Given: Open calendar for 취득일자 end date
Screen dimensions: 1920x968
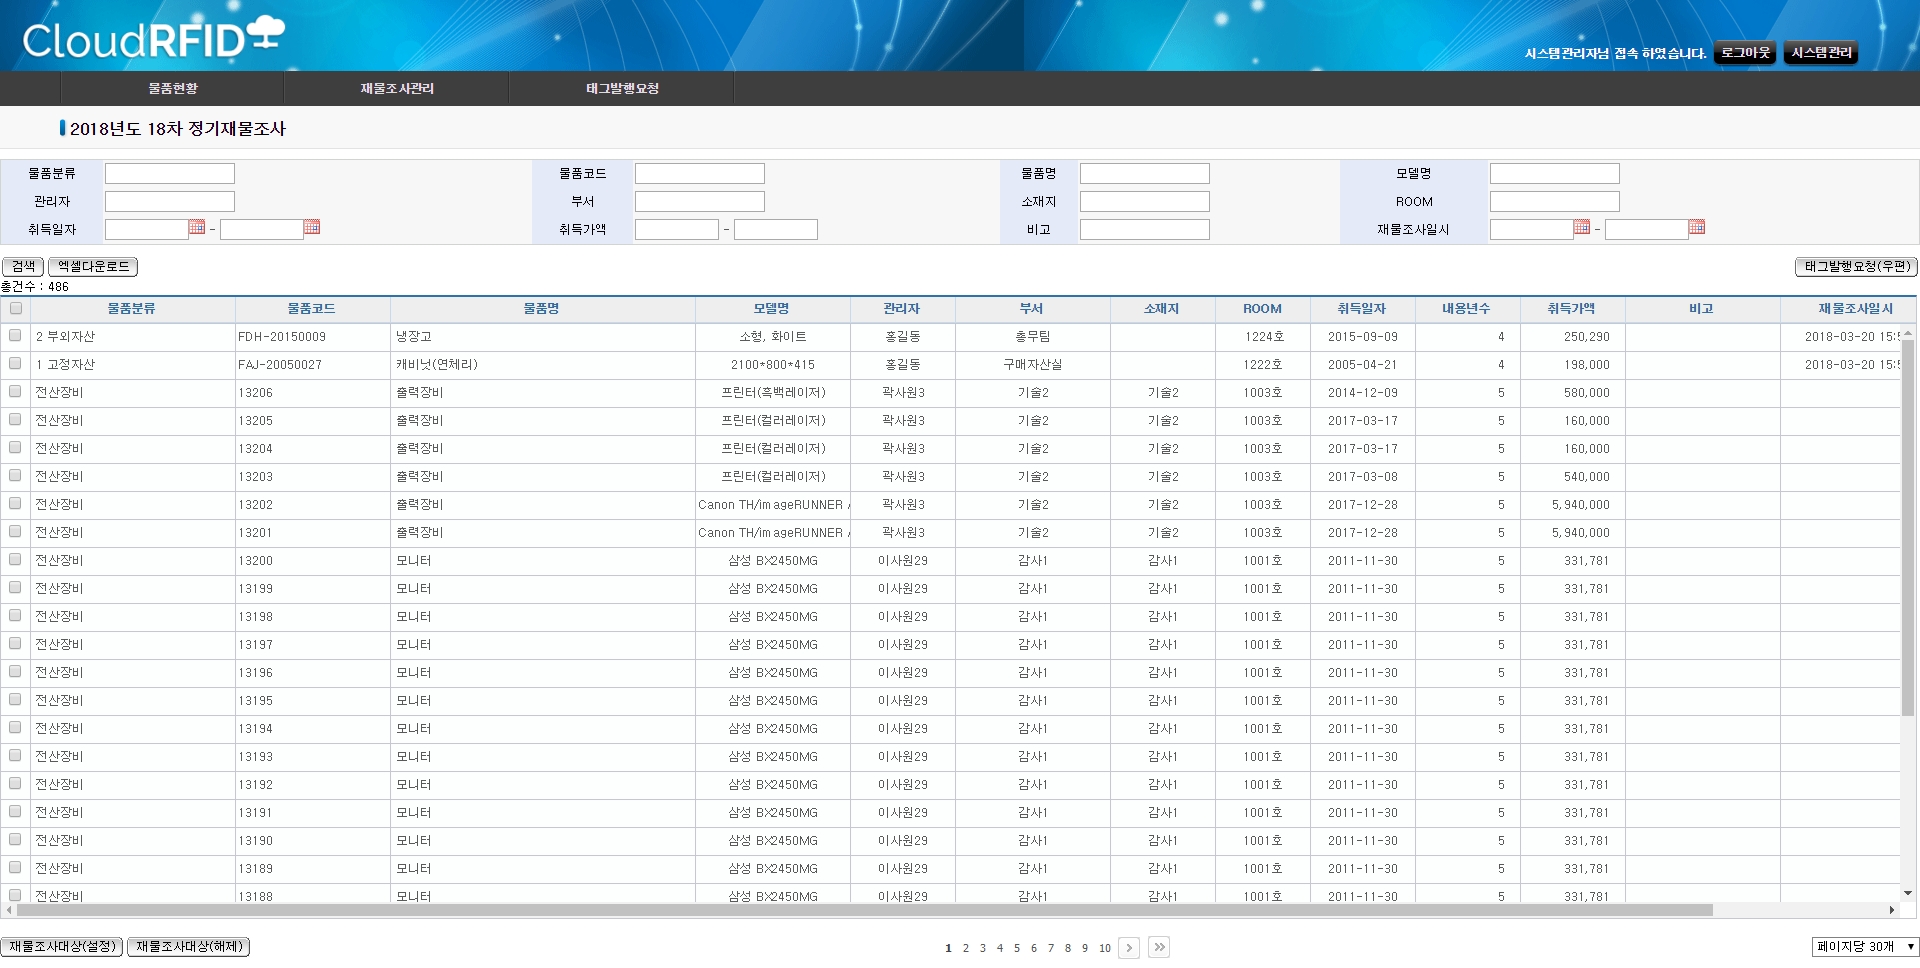Looking at the screenshot, I should click(312, 228).
